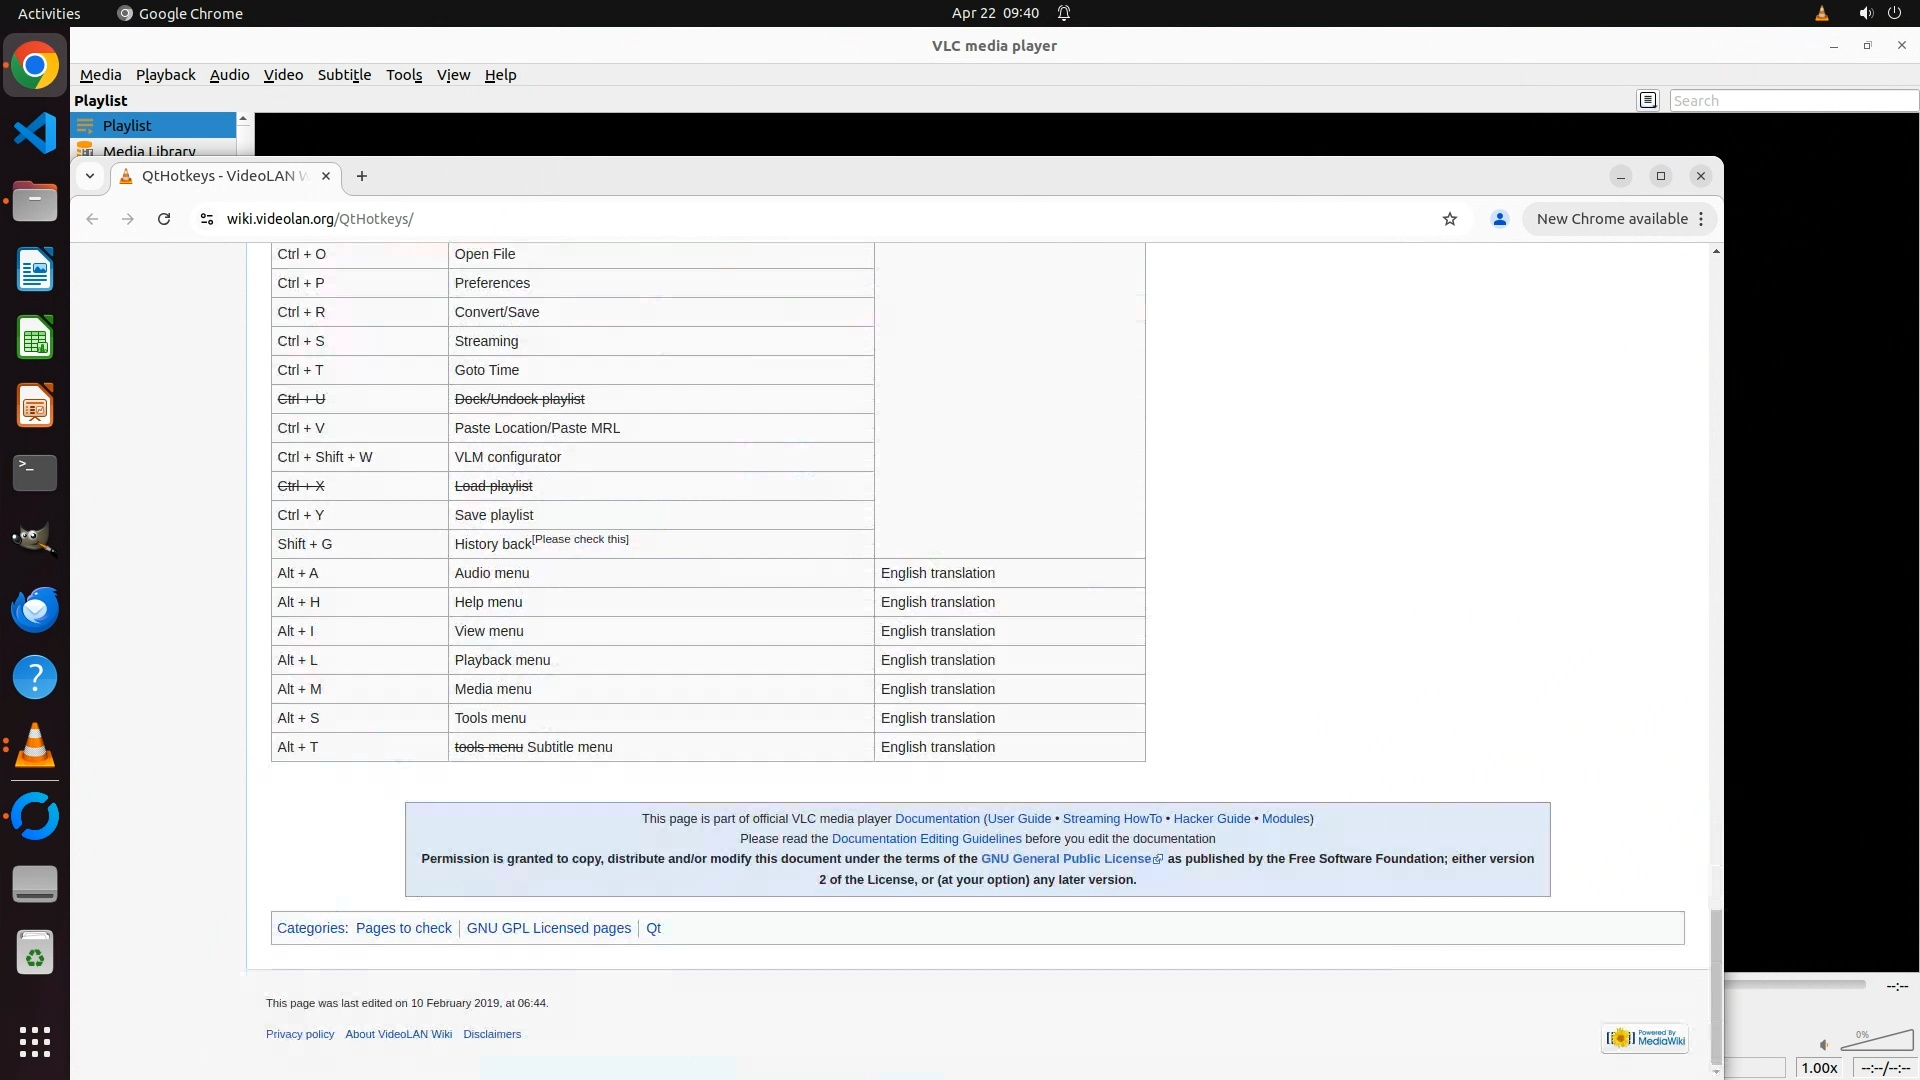Toggle the VLC elapsed/remaining time display
Screen dimensions: 1920x1080
(x=1886, y=1068)
